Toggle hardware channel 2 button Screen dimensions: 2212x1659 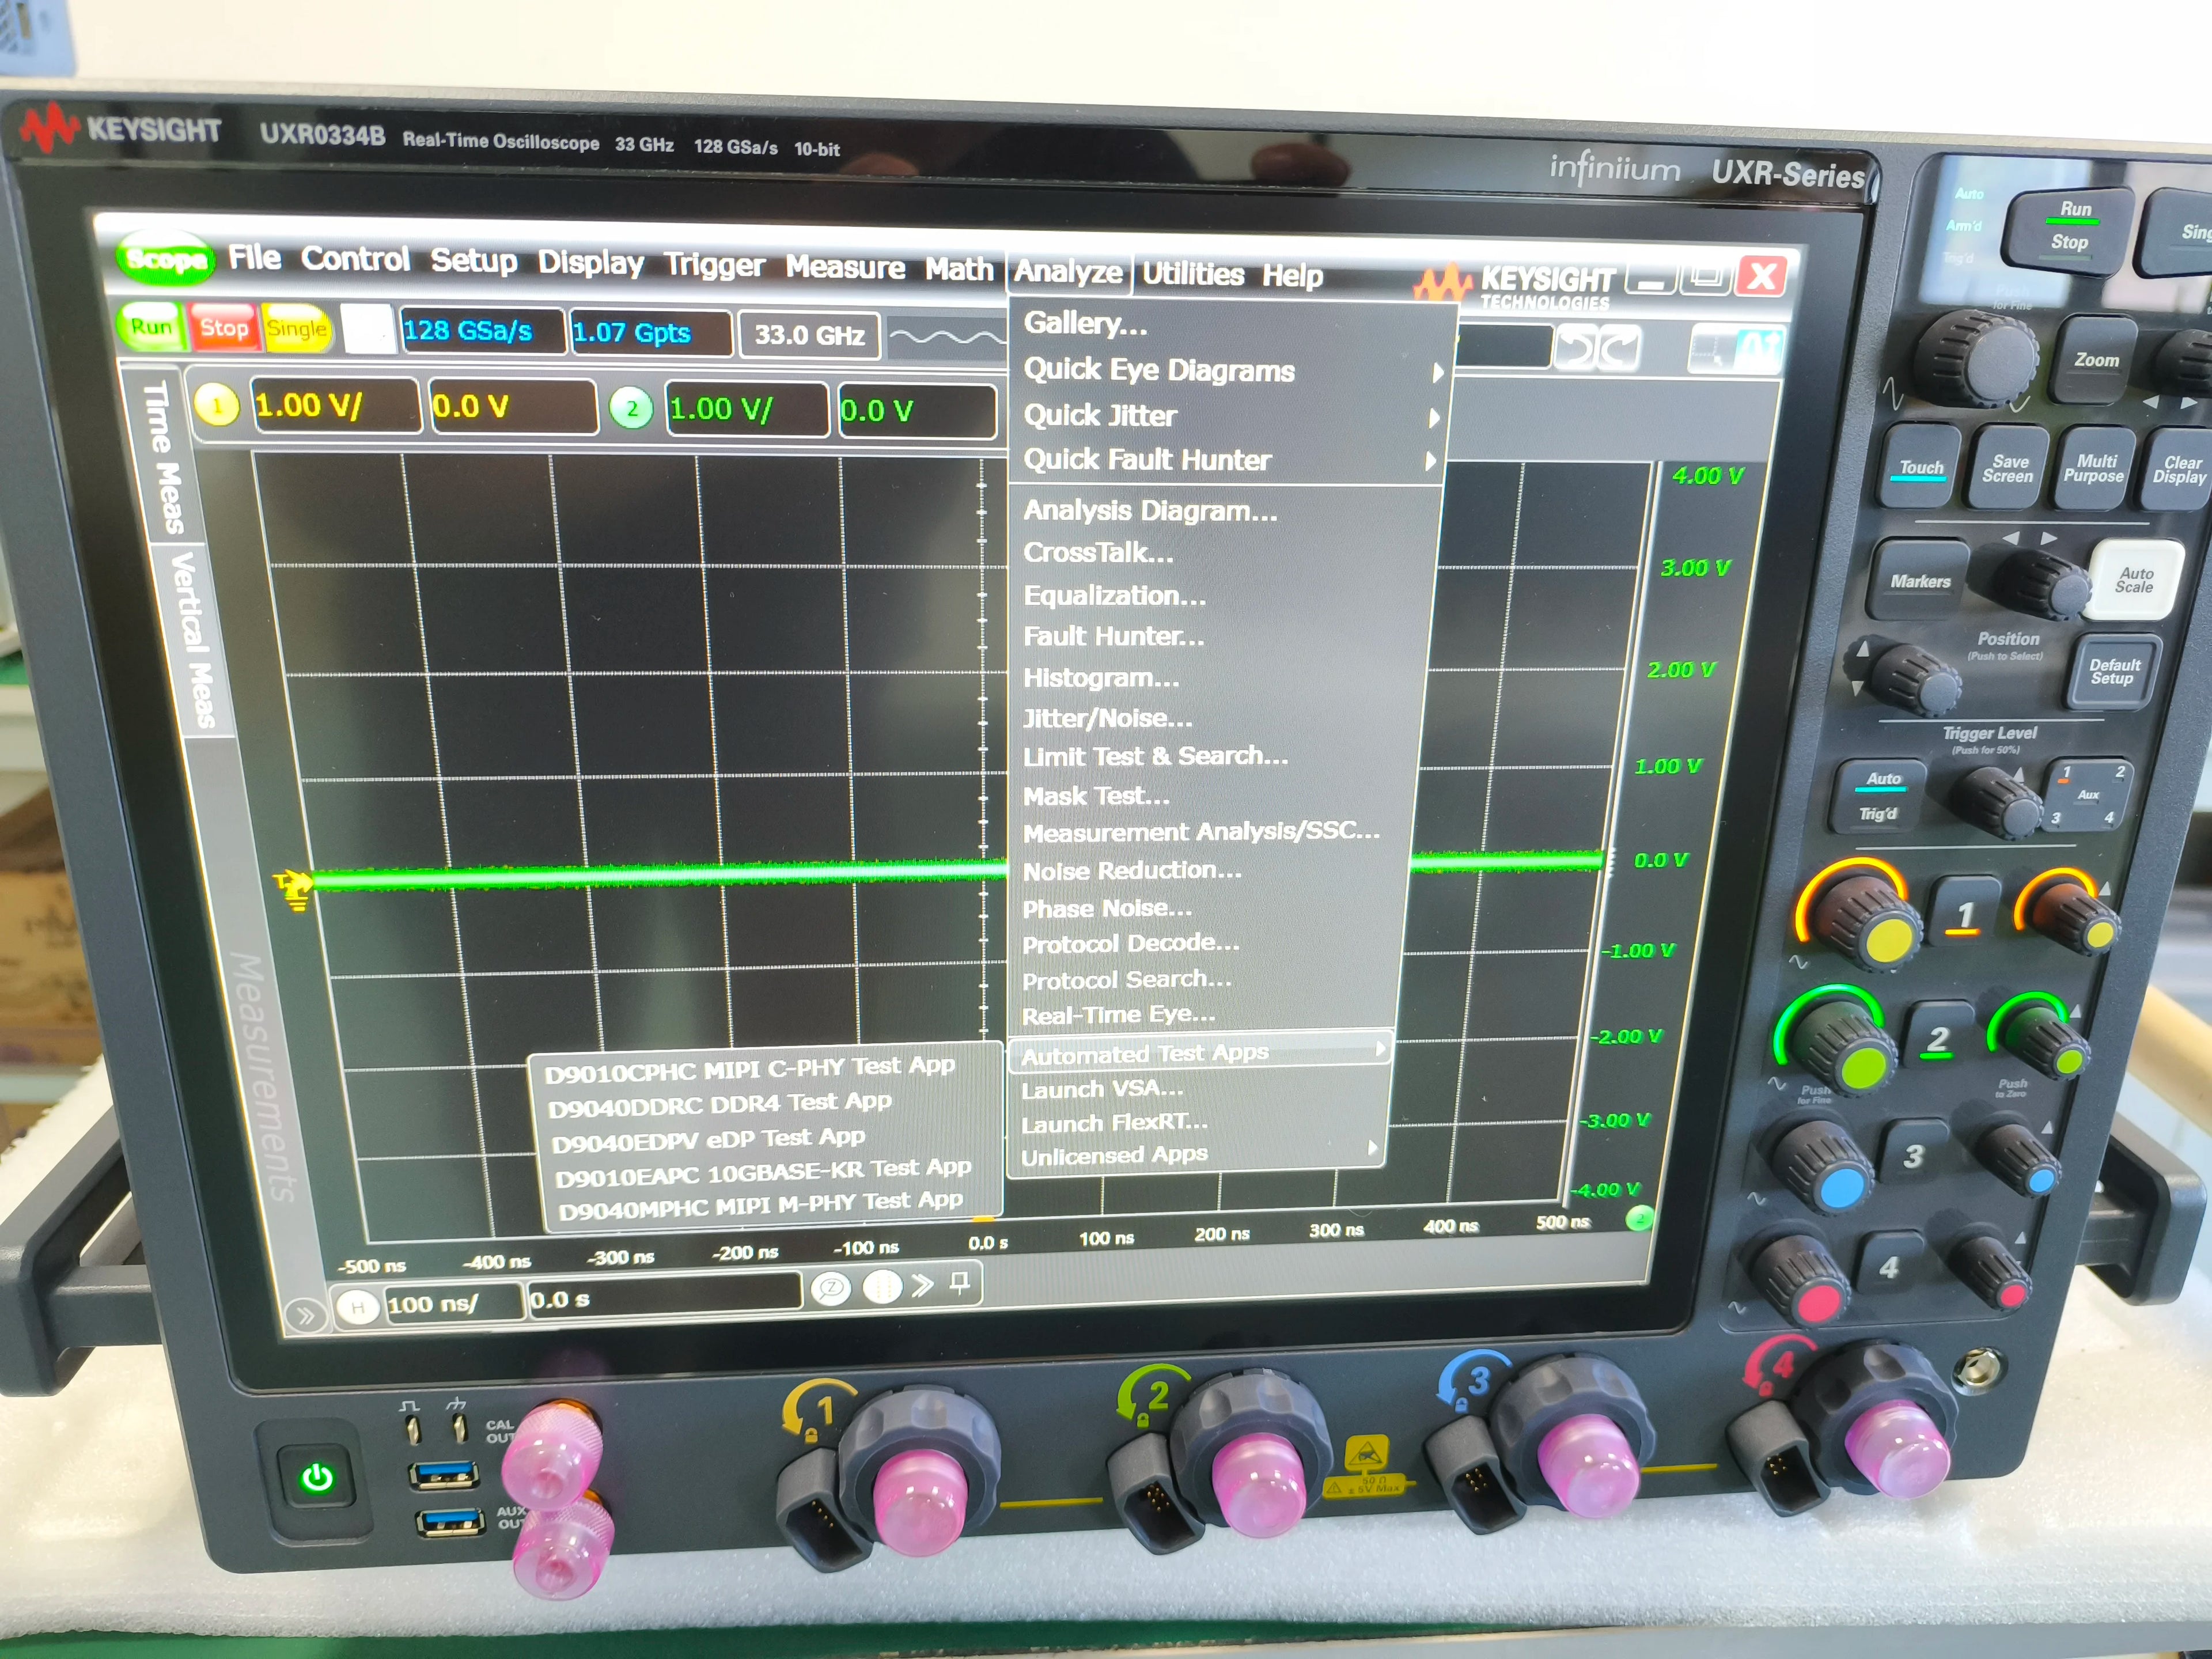click(x=1939, y=1039)
